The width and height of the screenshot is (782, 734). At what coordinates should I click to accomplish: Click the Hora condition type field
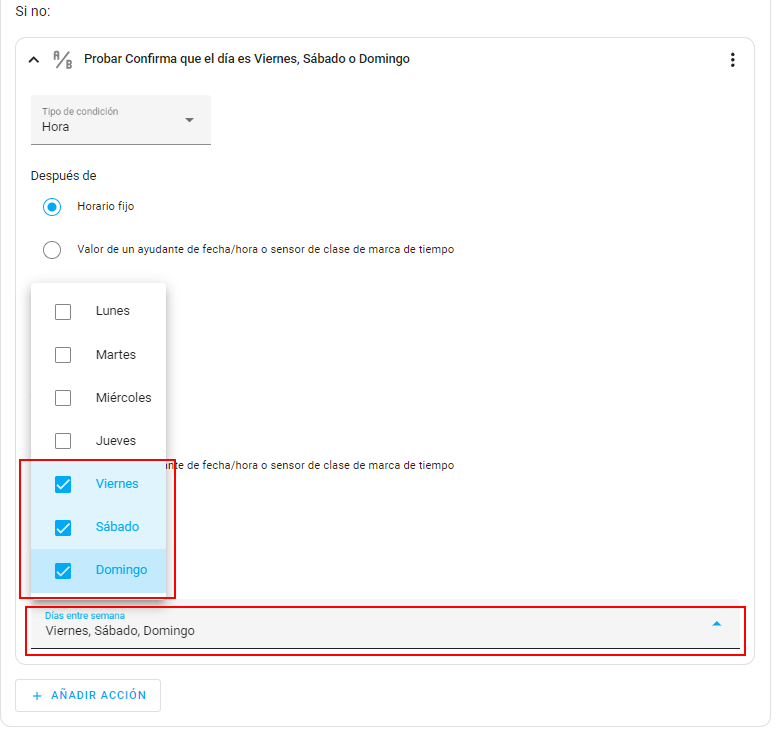coord(110,121)
